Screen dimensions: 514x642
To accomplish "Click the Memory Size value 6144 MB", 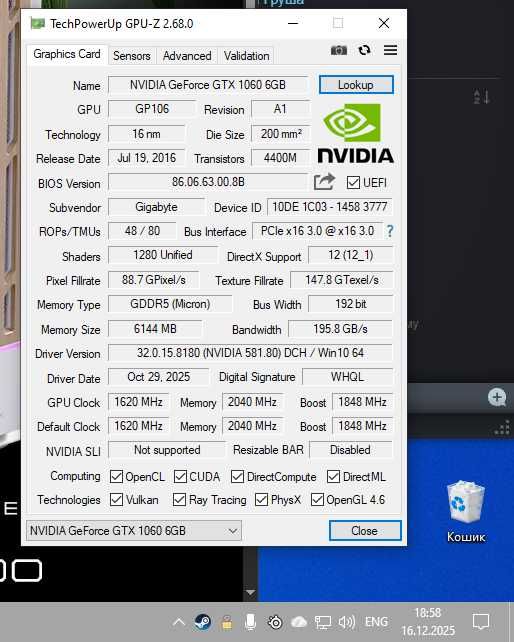I will 155,329.
